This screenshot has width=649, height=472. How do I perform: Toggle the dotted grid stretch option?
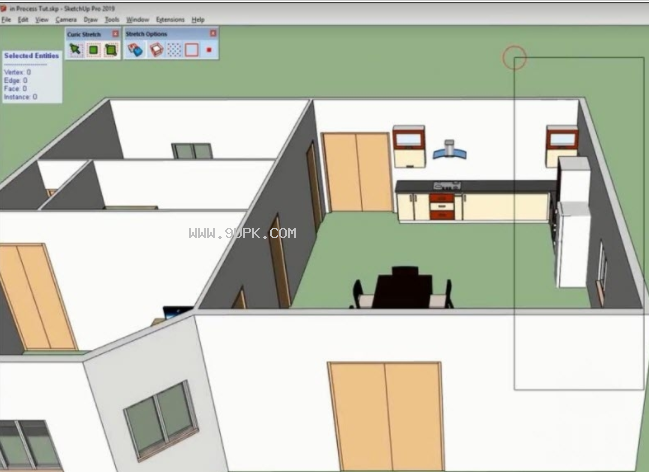point(174,50)
